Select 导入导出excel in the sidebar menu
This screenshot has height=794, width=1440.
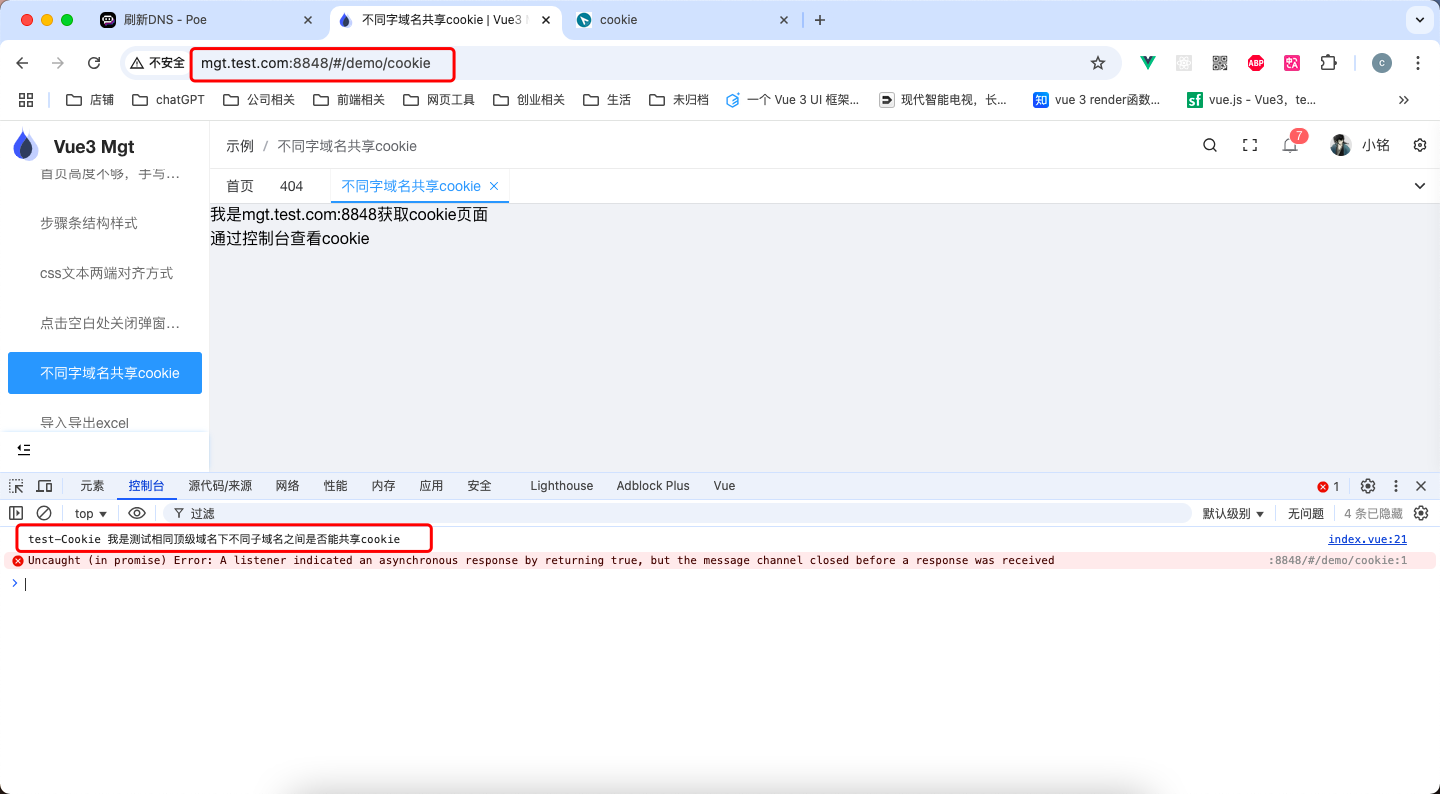click(85, 423)
